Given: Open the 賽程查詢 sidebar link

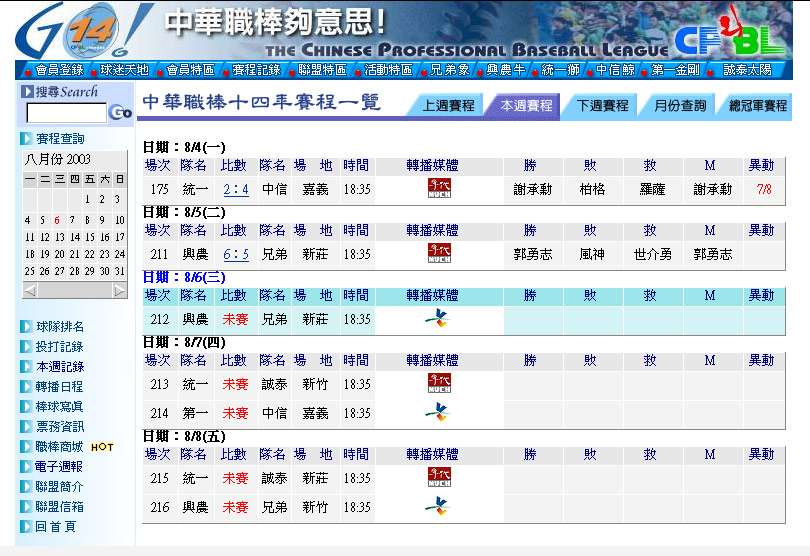Looking at the screenshot, I should coord(60,138).
